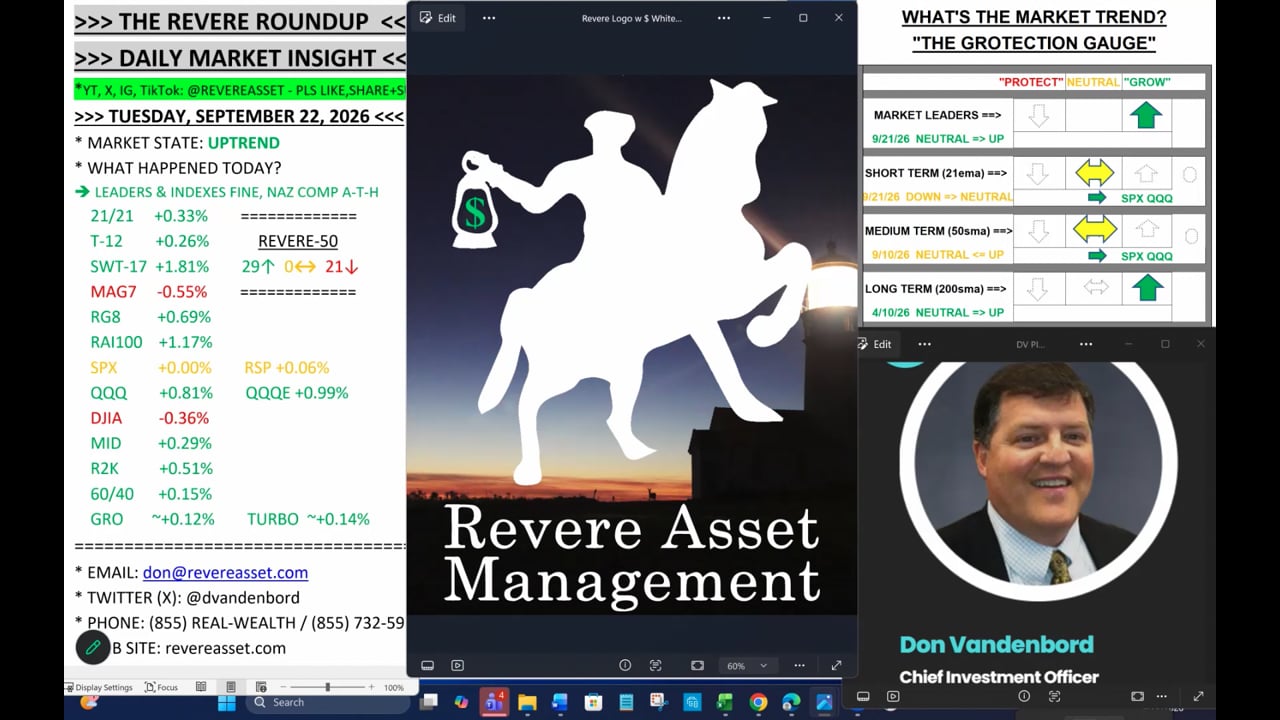The height and width of the screenshot is (720, 1280).
Task: Open bottom-bar more options in Revere Logo window
Action: [799, 665]
